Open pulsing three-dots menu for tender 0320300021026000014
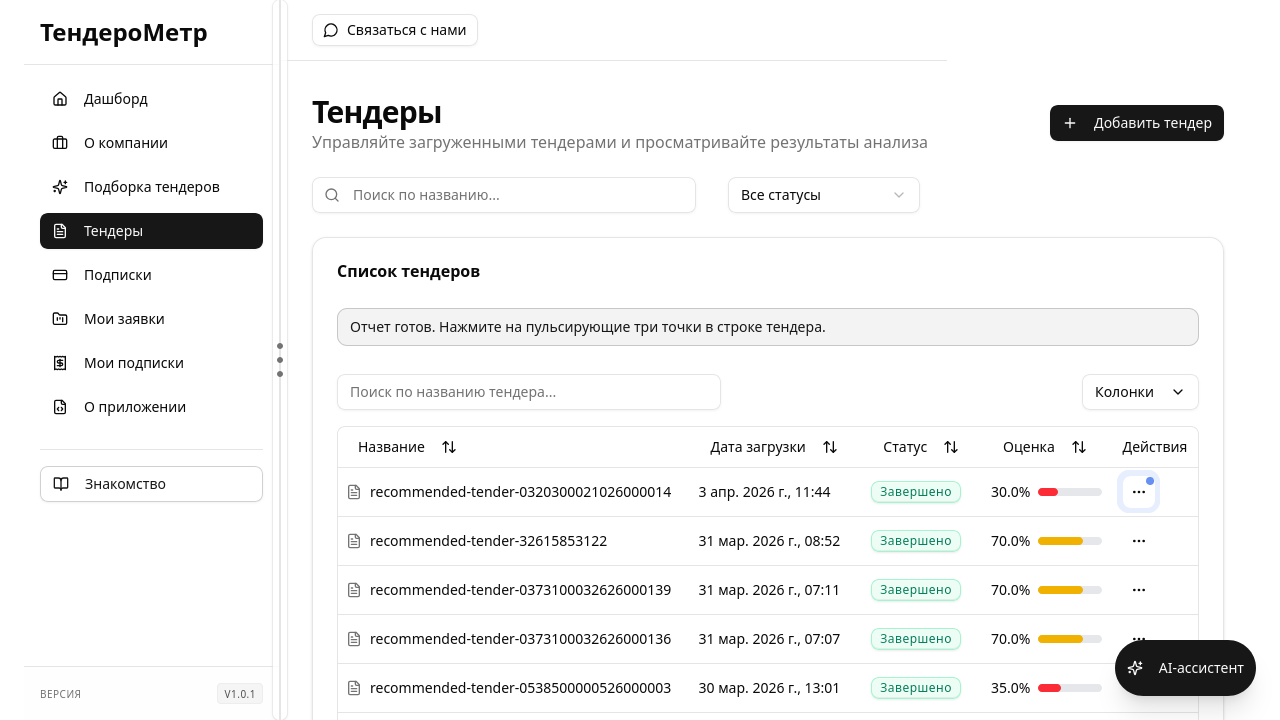1280x720 pixels. pos(1139,492)
